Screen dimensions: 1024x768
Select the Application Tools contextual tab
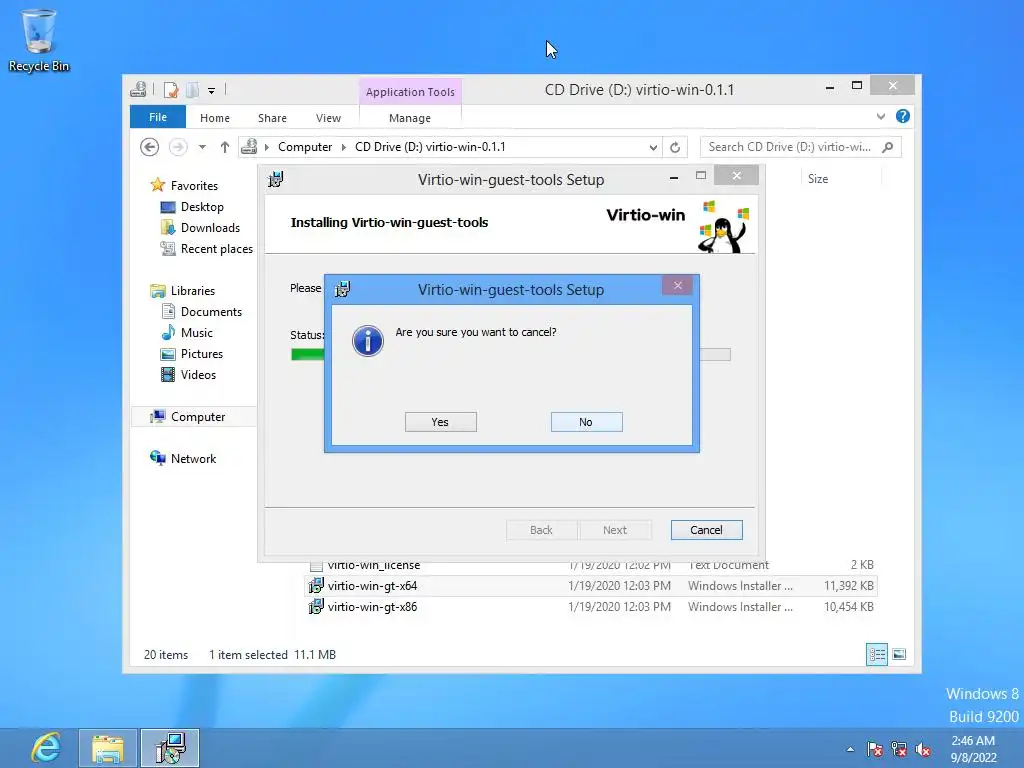click(410, 92)
